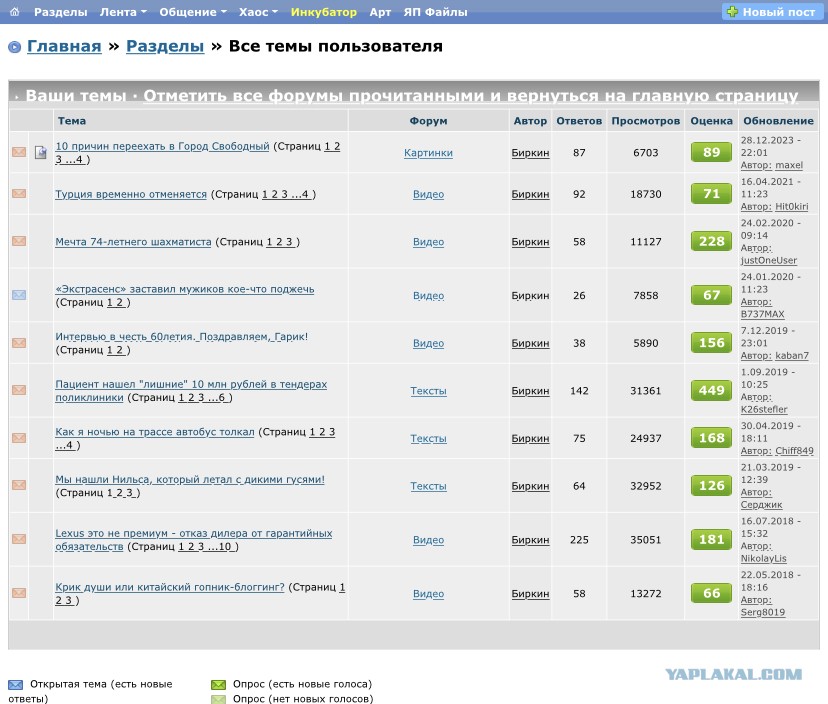This screenshot has height=704, width=828.
Task: Expand the Хаос dropdown menu
Action: [258, 12]
